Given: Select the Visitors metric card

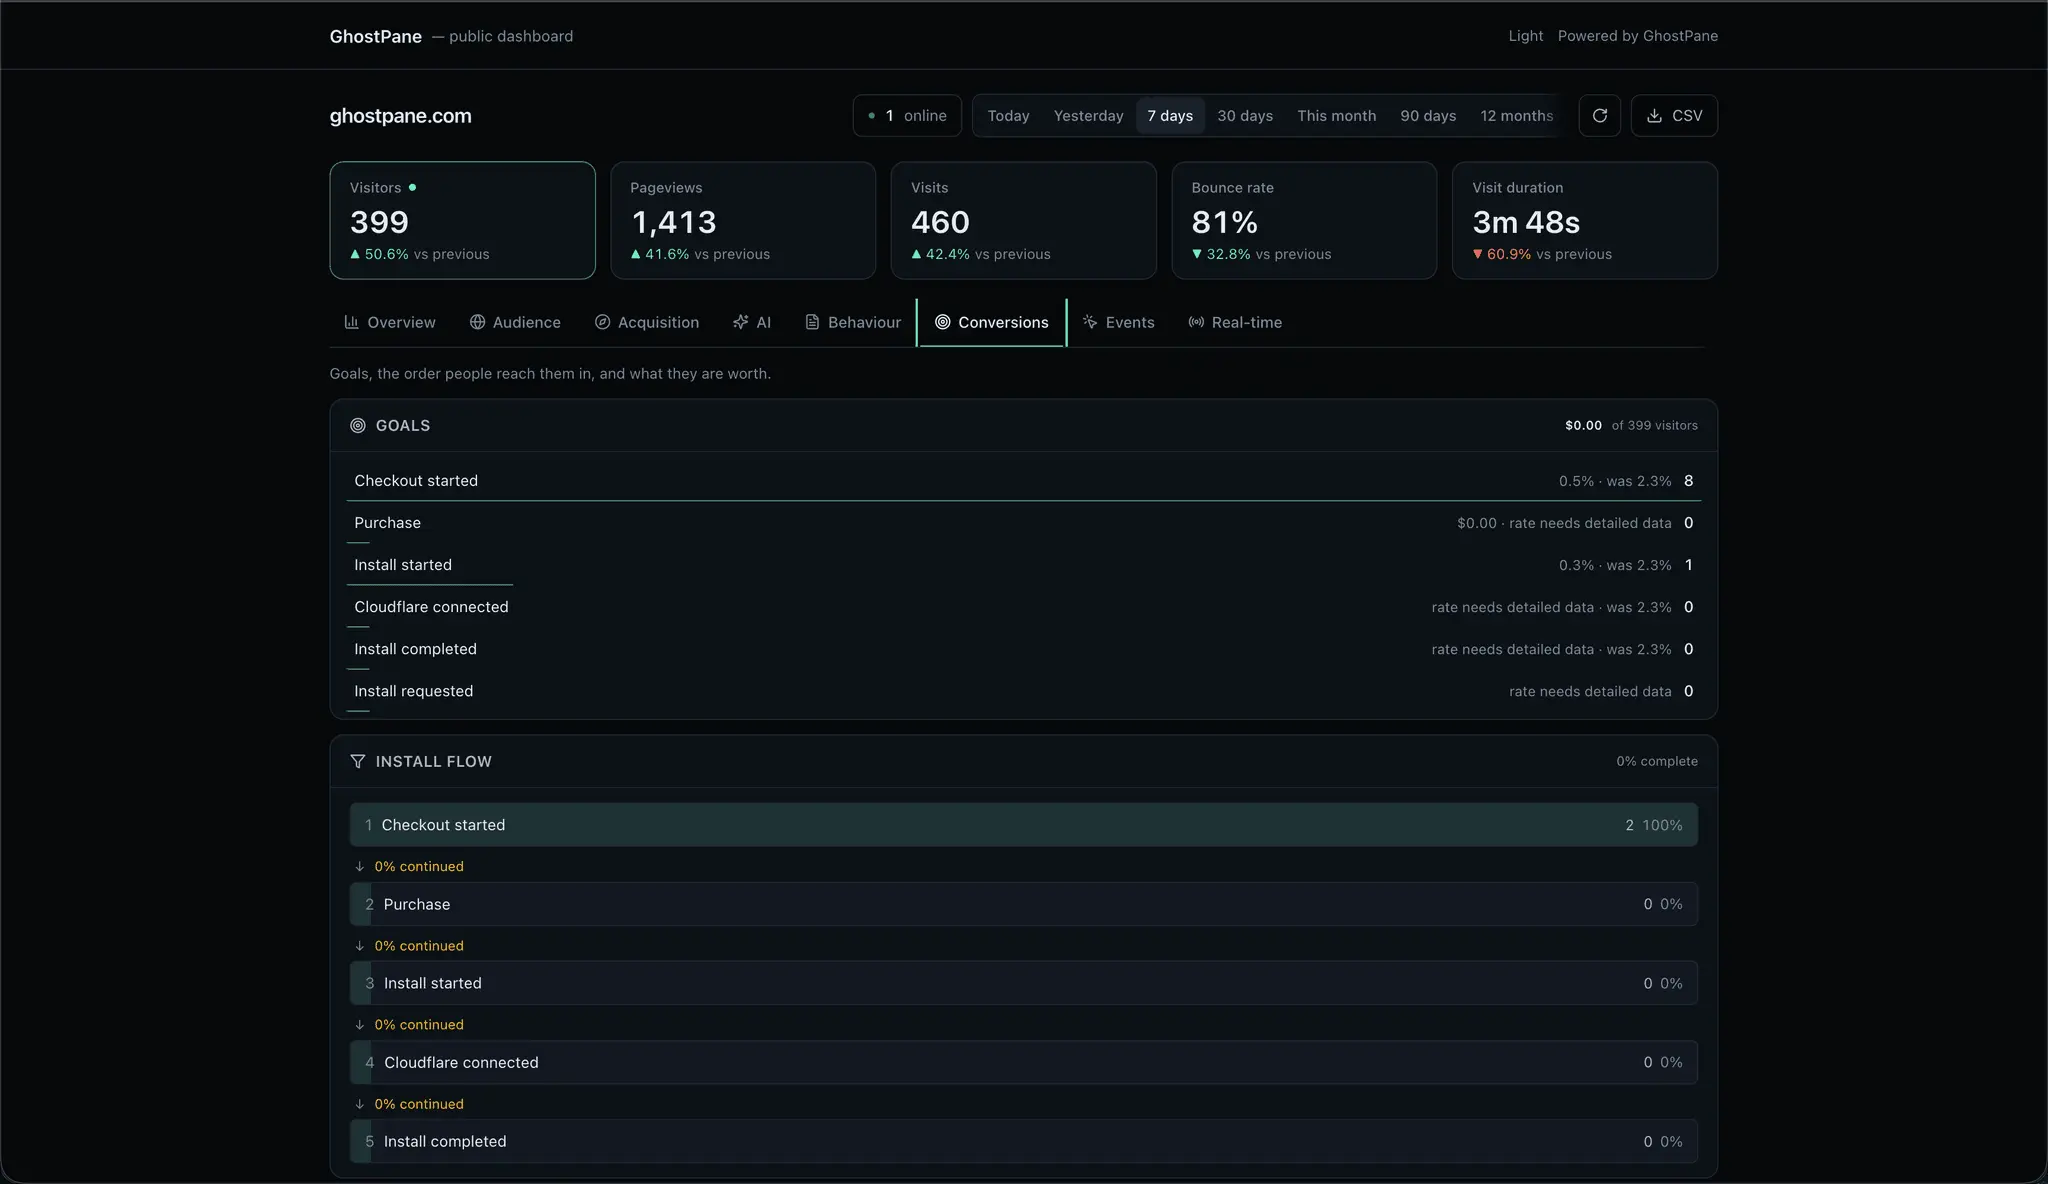Looking at the screenshot, I should tap(463, 220).
